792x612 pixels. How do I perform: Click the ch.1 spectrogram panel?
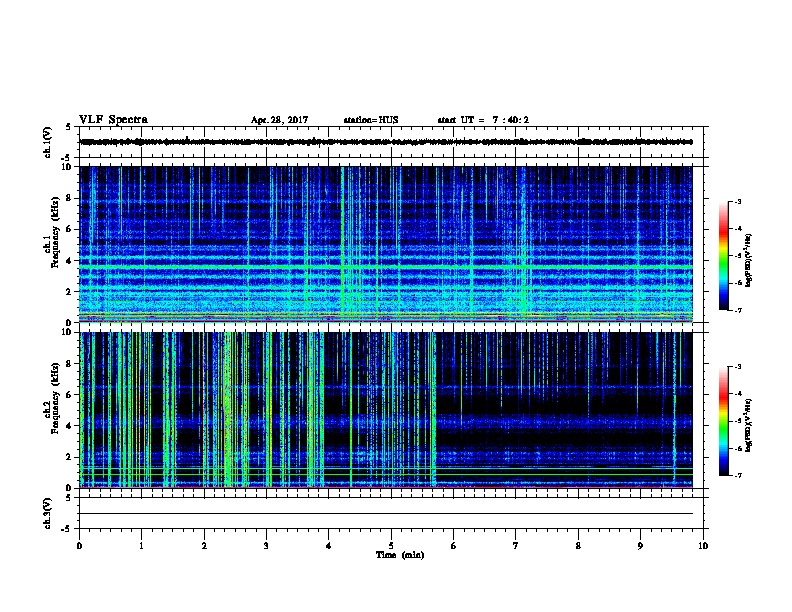[386, 244]
